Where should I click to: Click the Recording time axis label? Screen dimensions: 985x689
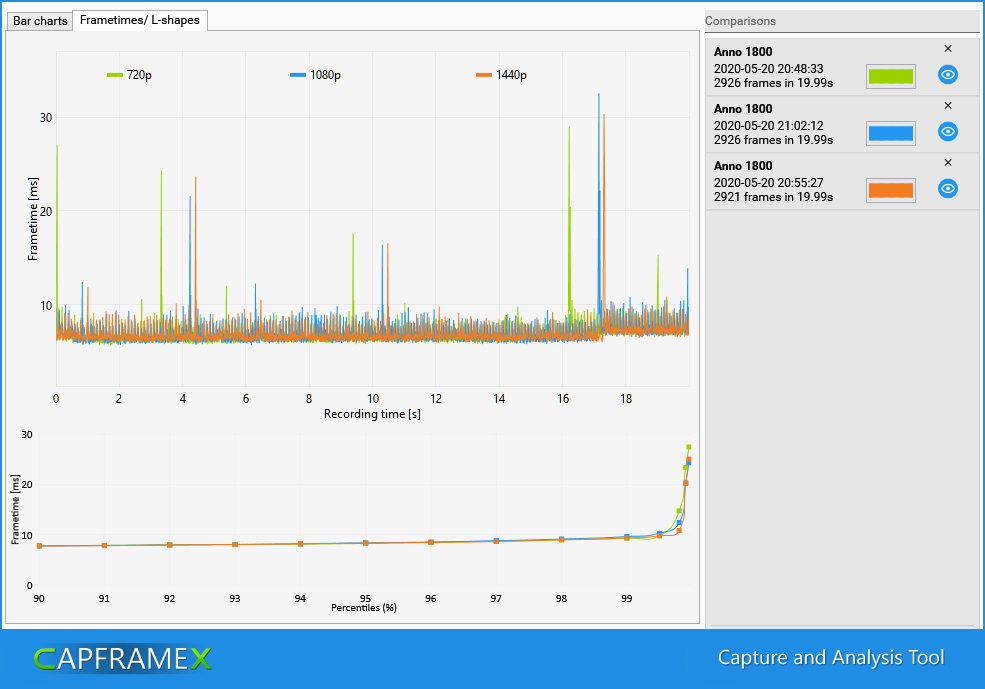(372, 413)
